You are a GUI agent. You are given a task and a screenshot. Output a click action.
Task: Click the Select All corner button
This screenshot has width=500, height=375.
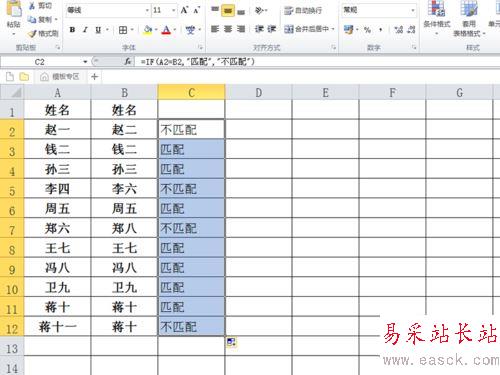(x=12, y=92)
